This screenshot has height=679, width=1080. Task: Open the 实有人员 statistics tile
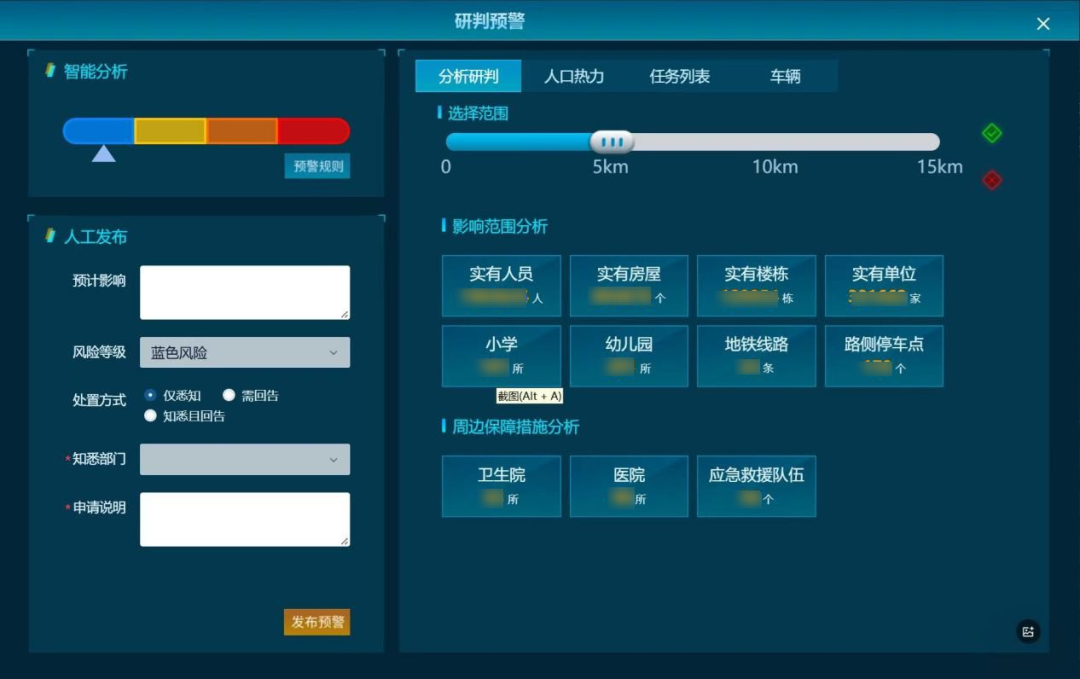point(501,285)
